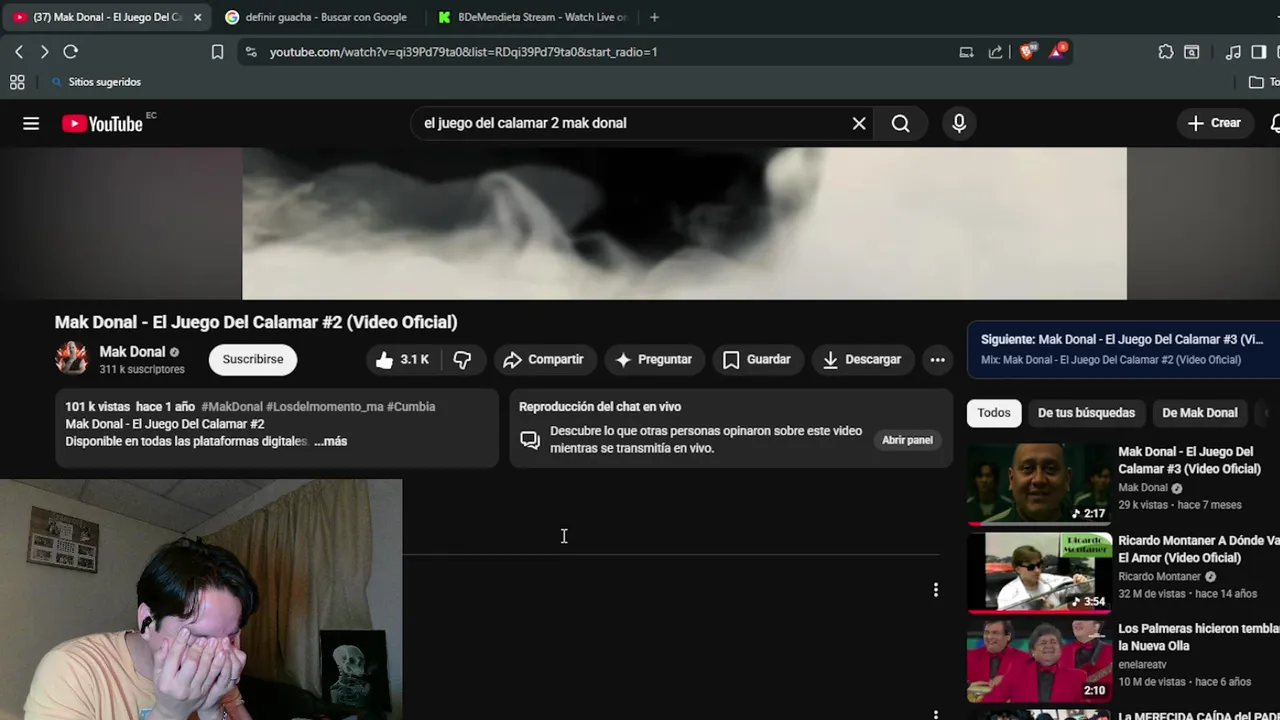Open the apps grid in bookmarks bar
This screenshot has height=720, width=1280.
17,82
